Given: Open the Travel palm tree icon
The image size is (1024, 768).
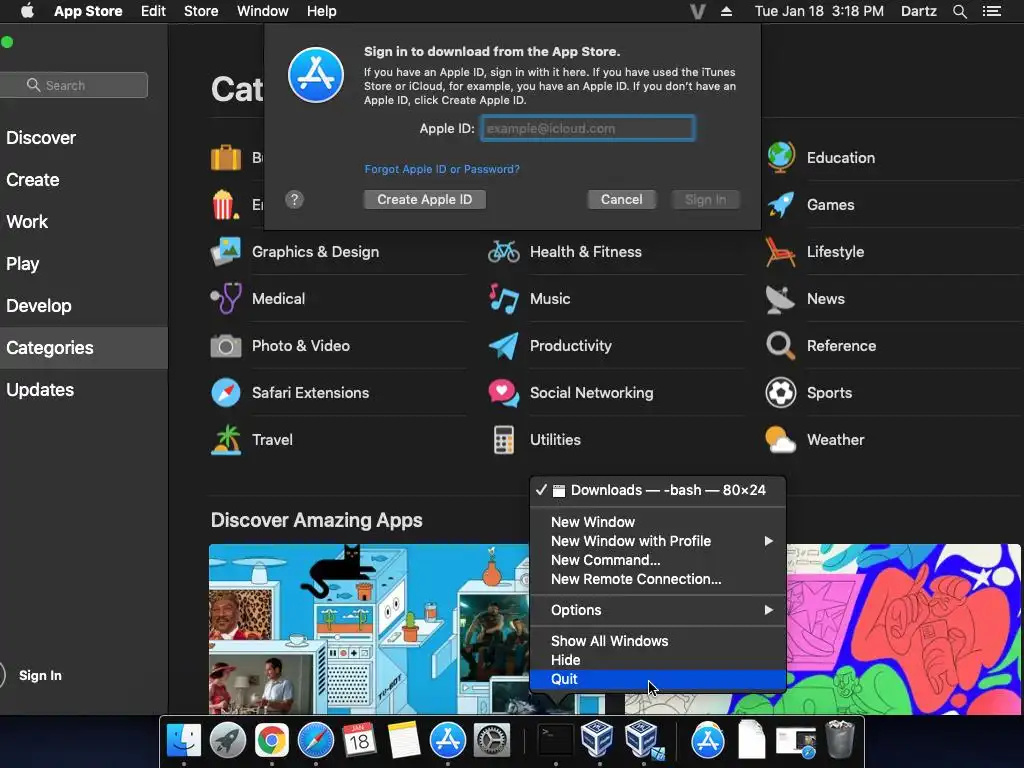Looking at the screenshot, I should click(x=226, y=440).
